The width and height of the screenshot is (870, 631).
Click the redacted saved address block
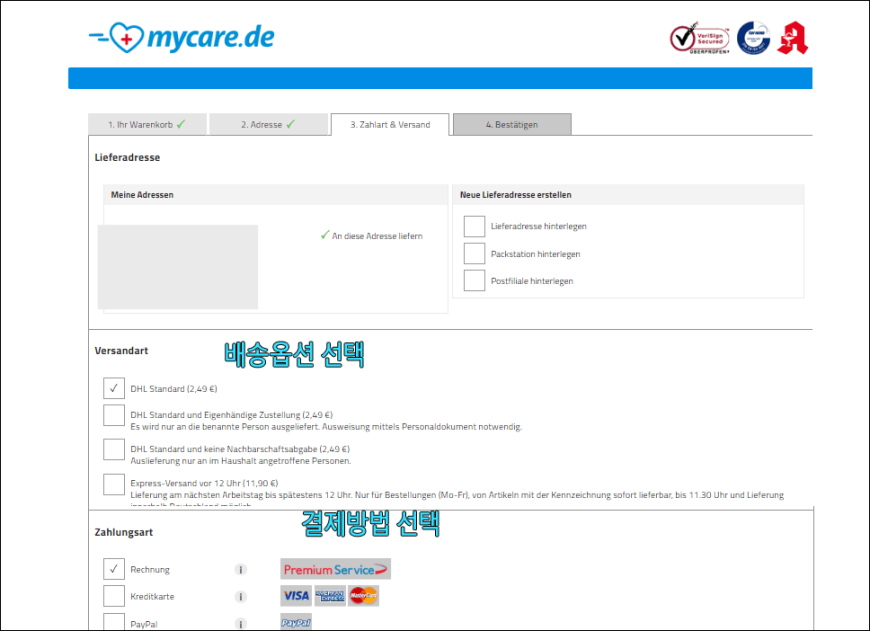[x=178, y=267]
